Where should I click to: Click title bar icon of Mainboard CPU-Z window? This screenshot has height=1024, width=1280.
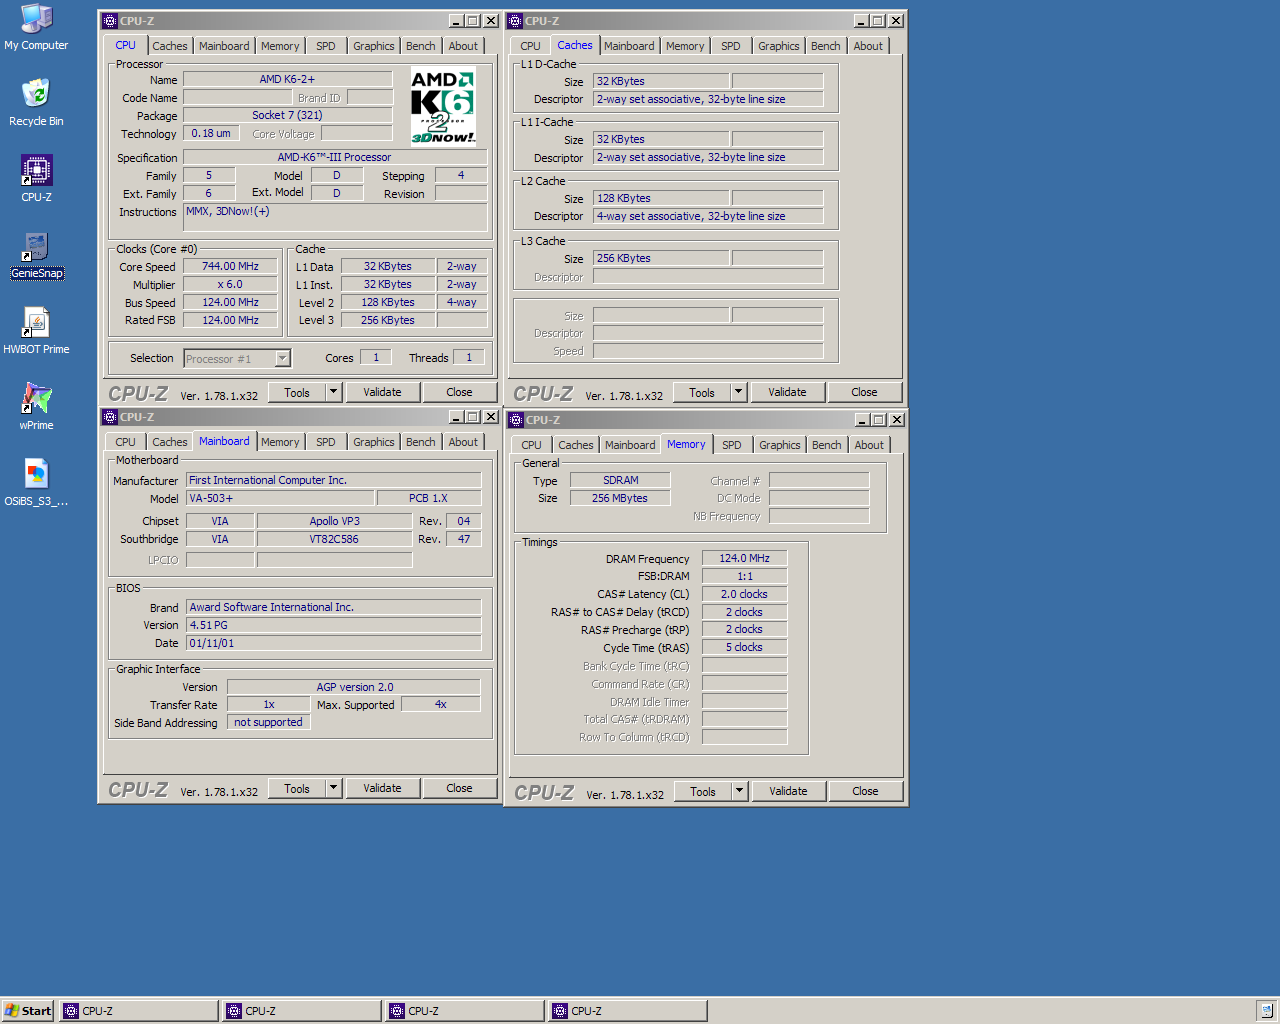(110, 417)
